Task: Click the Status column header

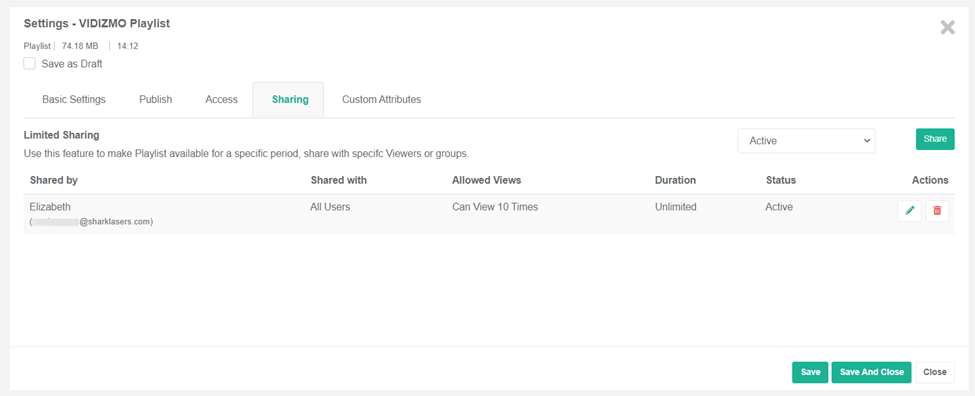Action: pos(781,180)
